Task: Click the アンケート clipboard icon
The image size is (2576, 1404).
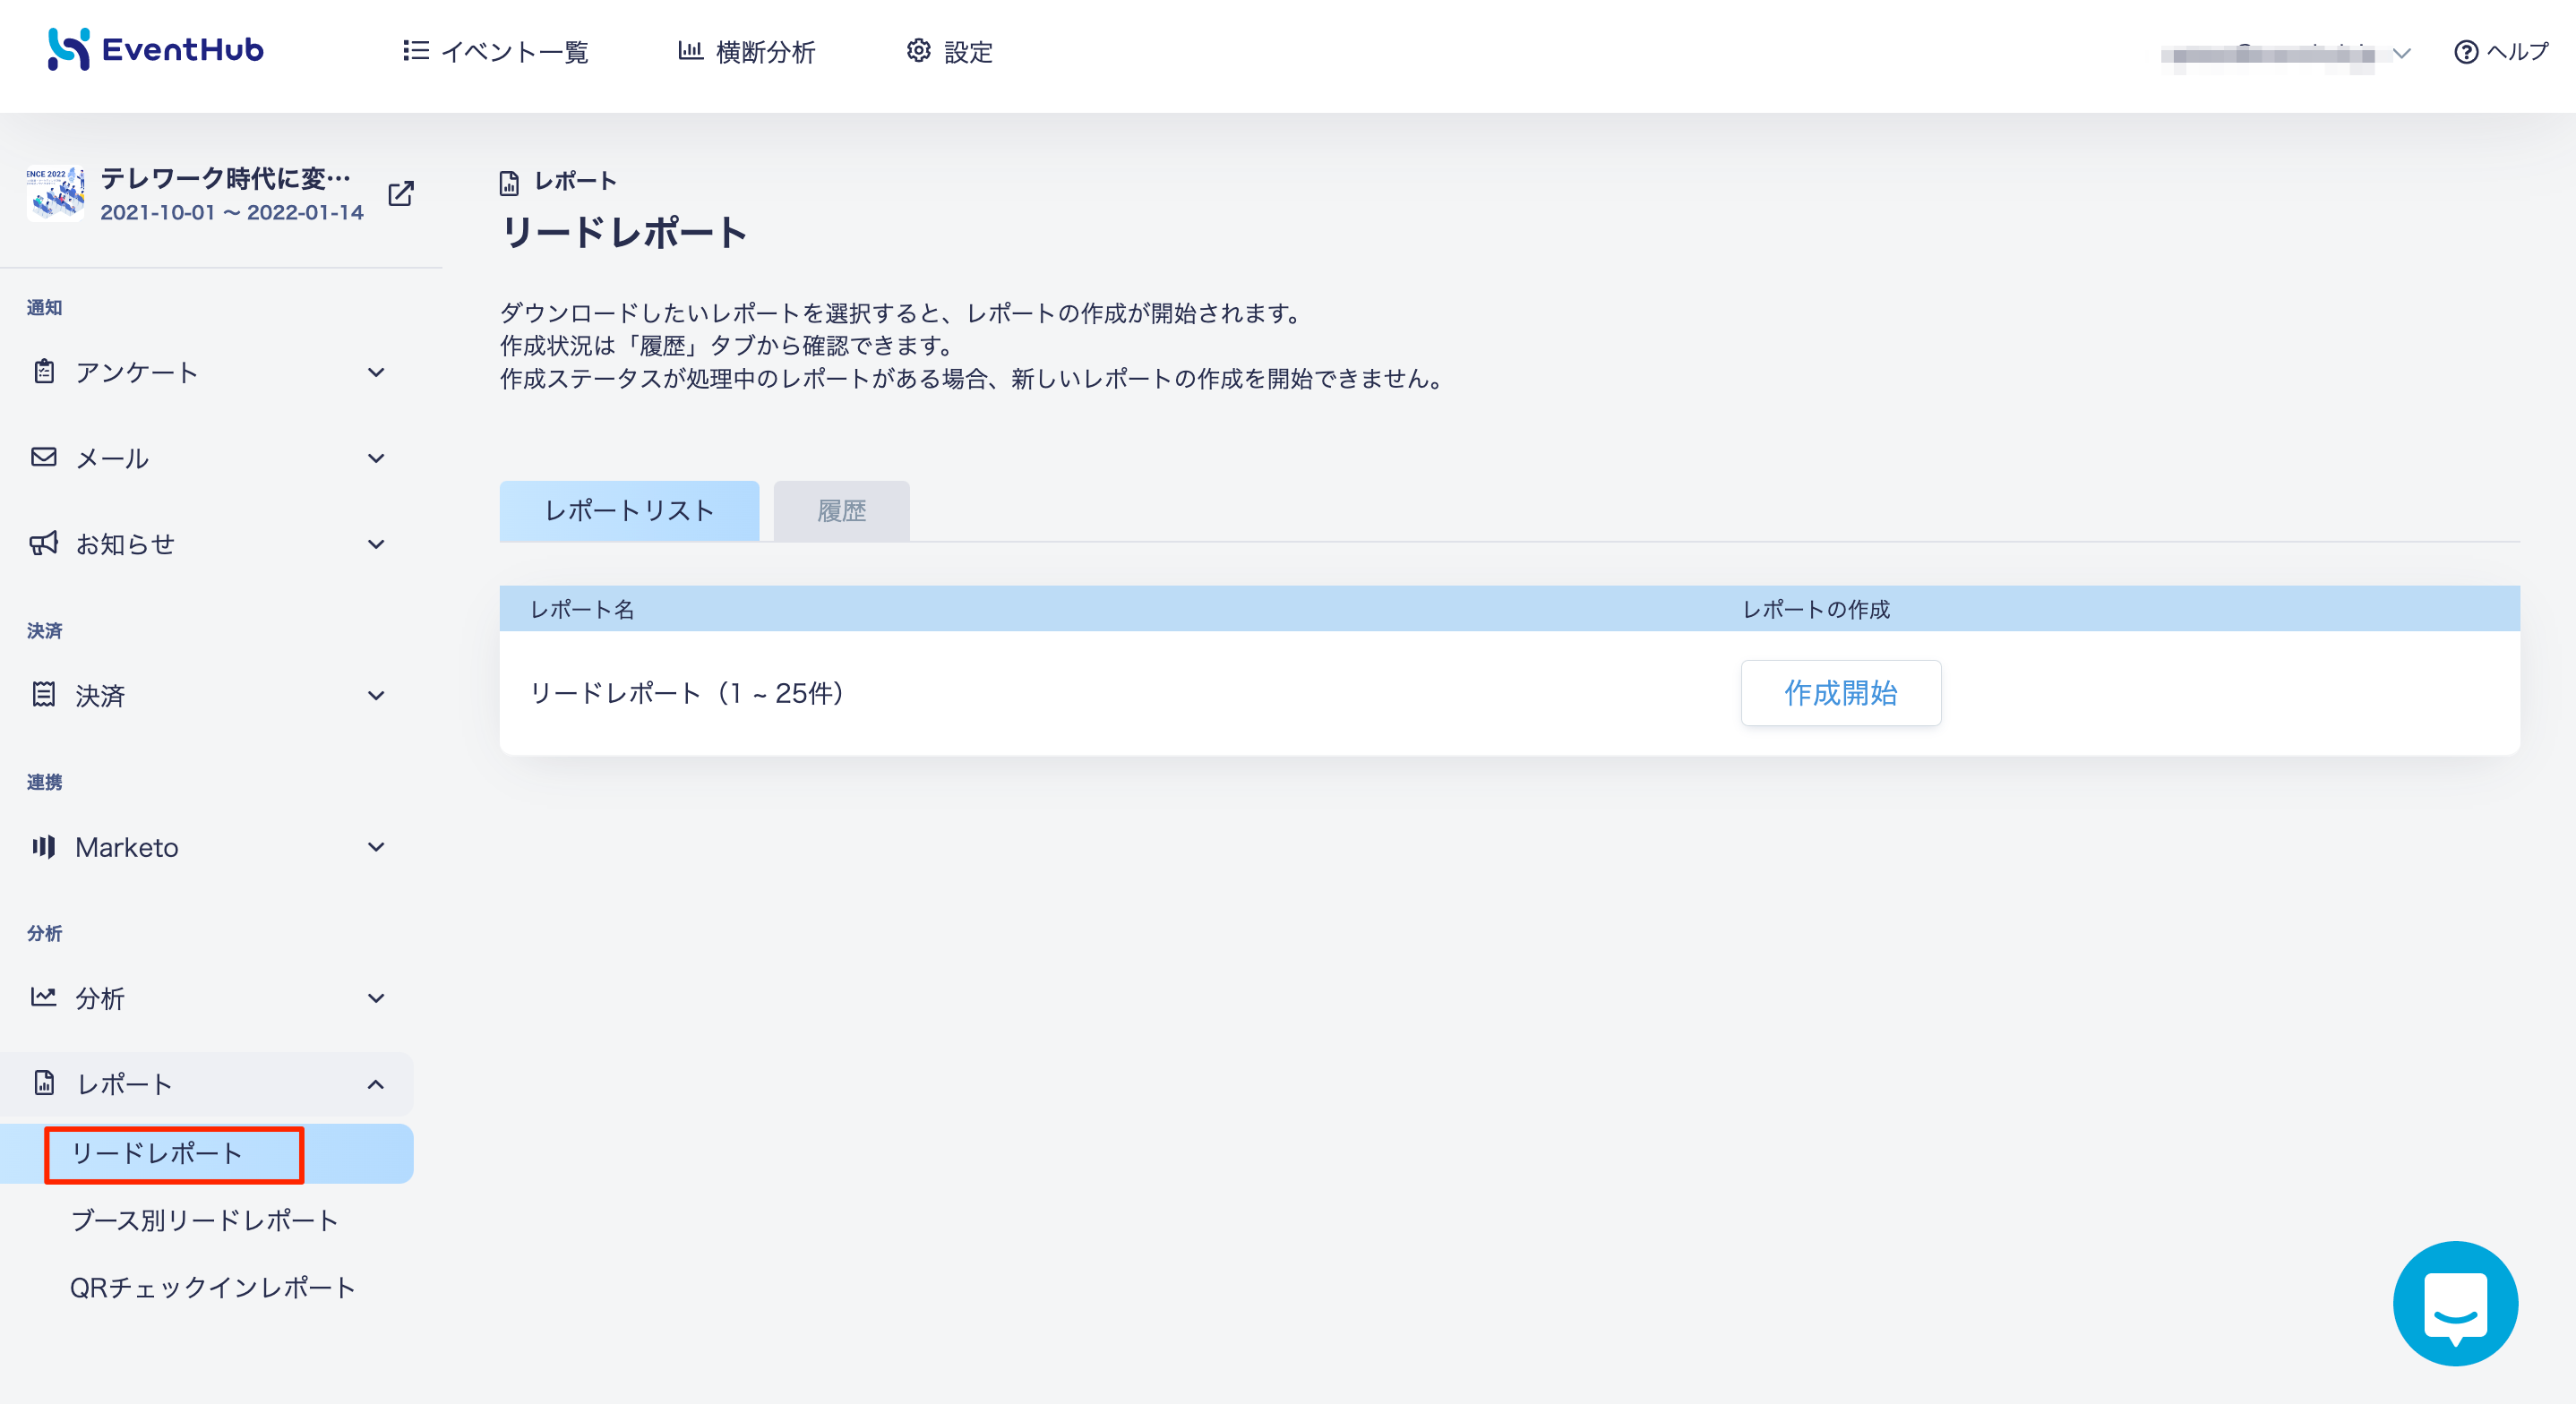Action: (x=44, y=371)
